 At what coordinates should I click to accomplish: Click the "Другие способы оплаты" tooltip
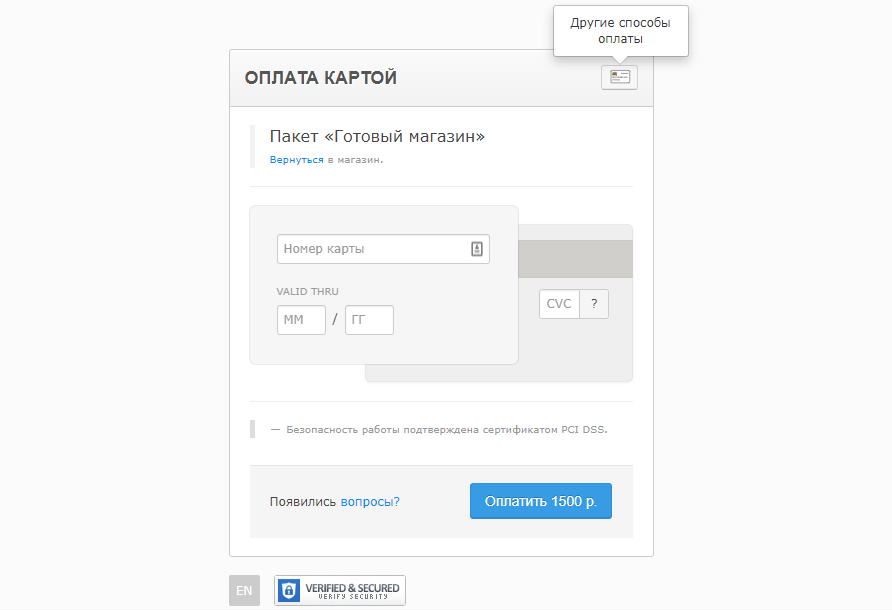pos(620,31)
